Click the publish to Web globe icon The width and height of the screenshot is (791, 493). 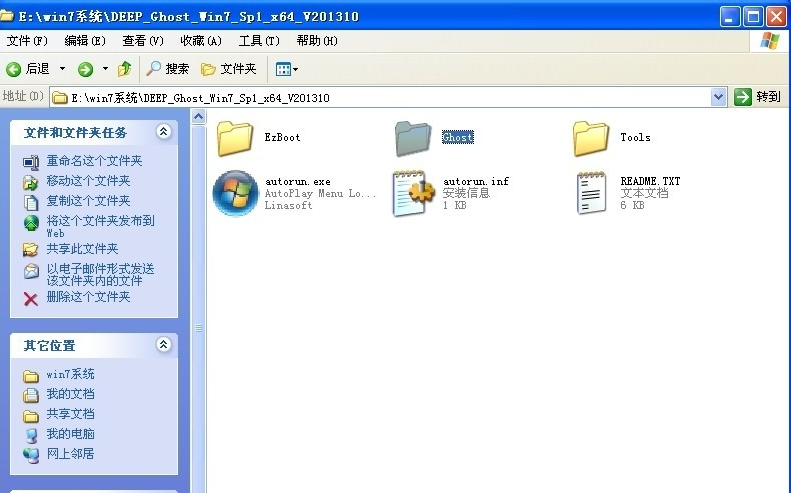point(31,223)
